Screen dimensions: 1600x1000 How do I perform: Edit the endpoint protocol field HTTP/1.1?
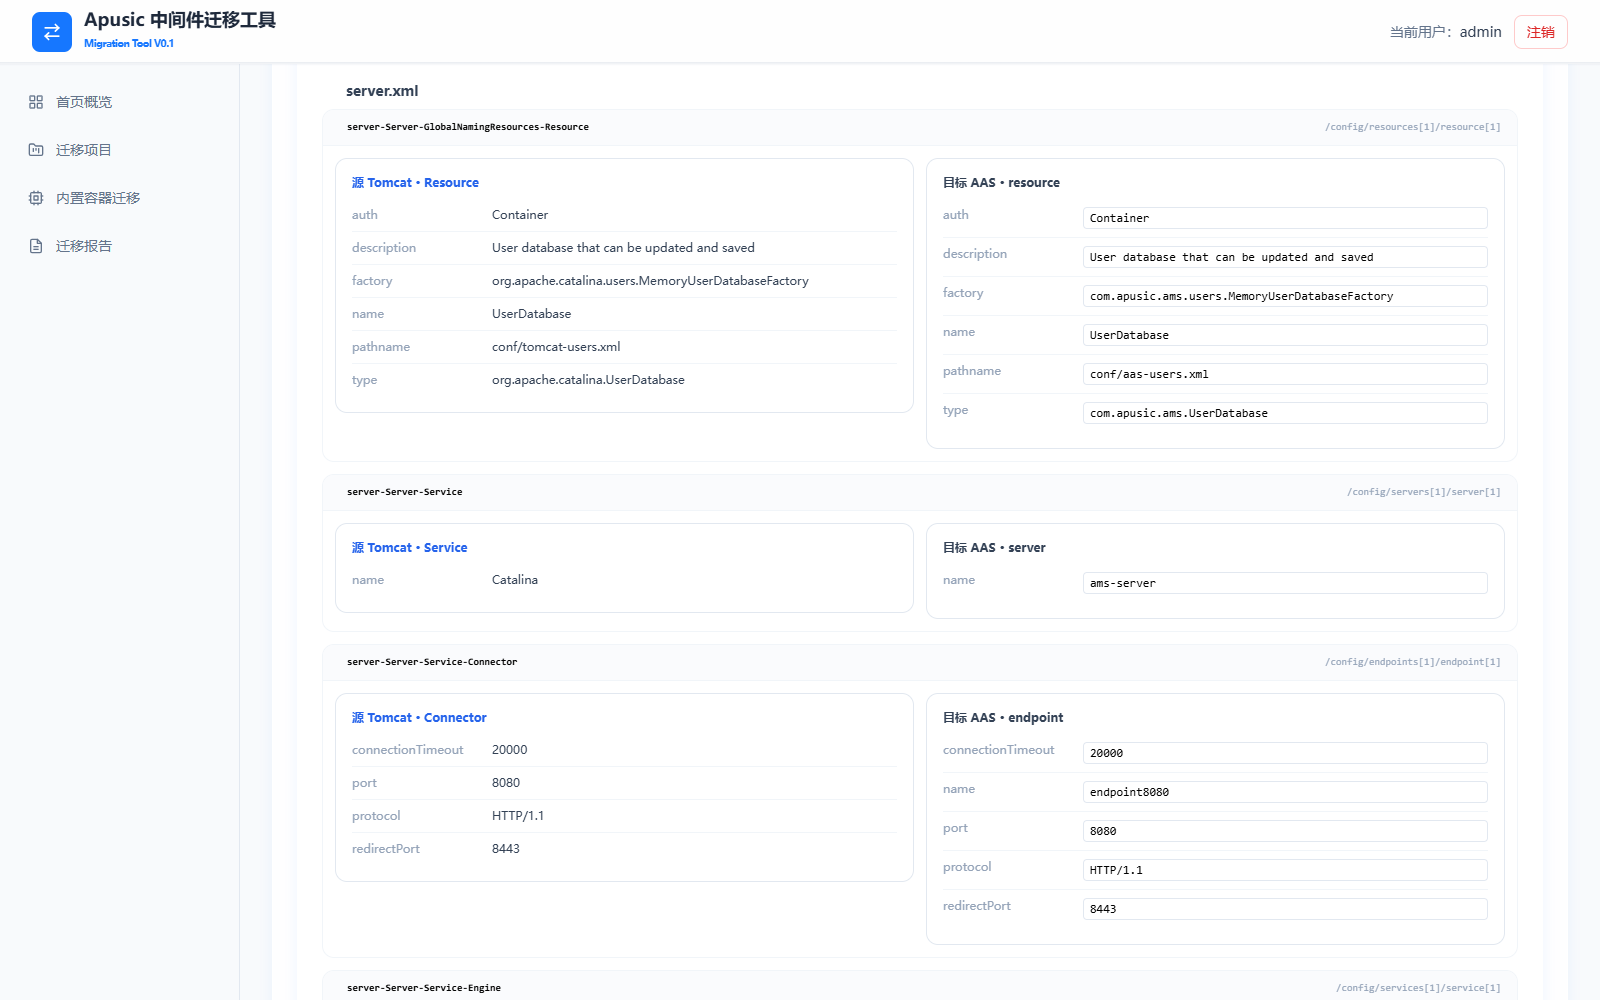click(1285, 870)
